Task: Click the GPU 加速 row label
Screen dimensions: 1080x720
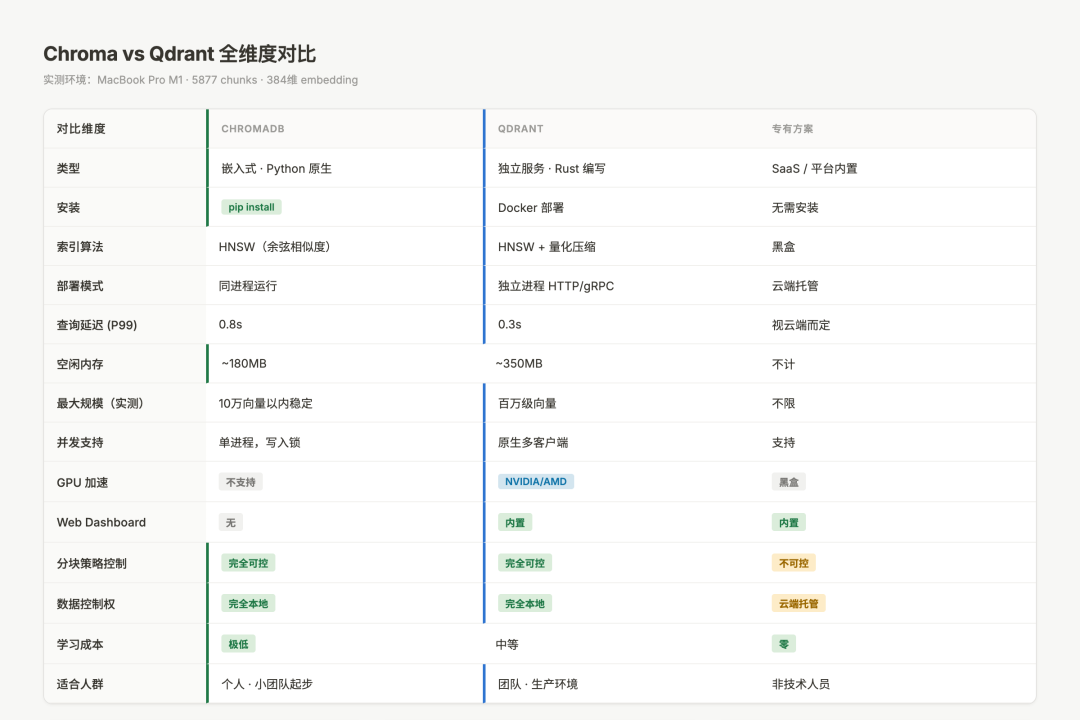Action: click(82, 482)
